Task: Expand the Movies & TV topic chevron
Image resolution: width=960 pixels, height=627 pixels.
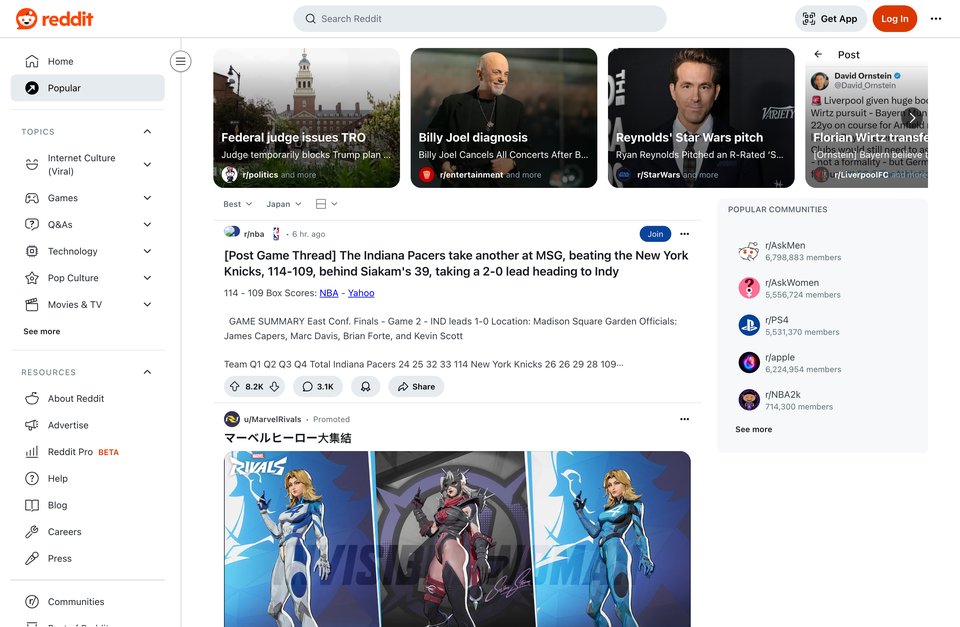Action: pos(147,304)
